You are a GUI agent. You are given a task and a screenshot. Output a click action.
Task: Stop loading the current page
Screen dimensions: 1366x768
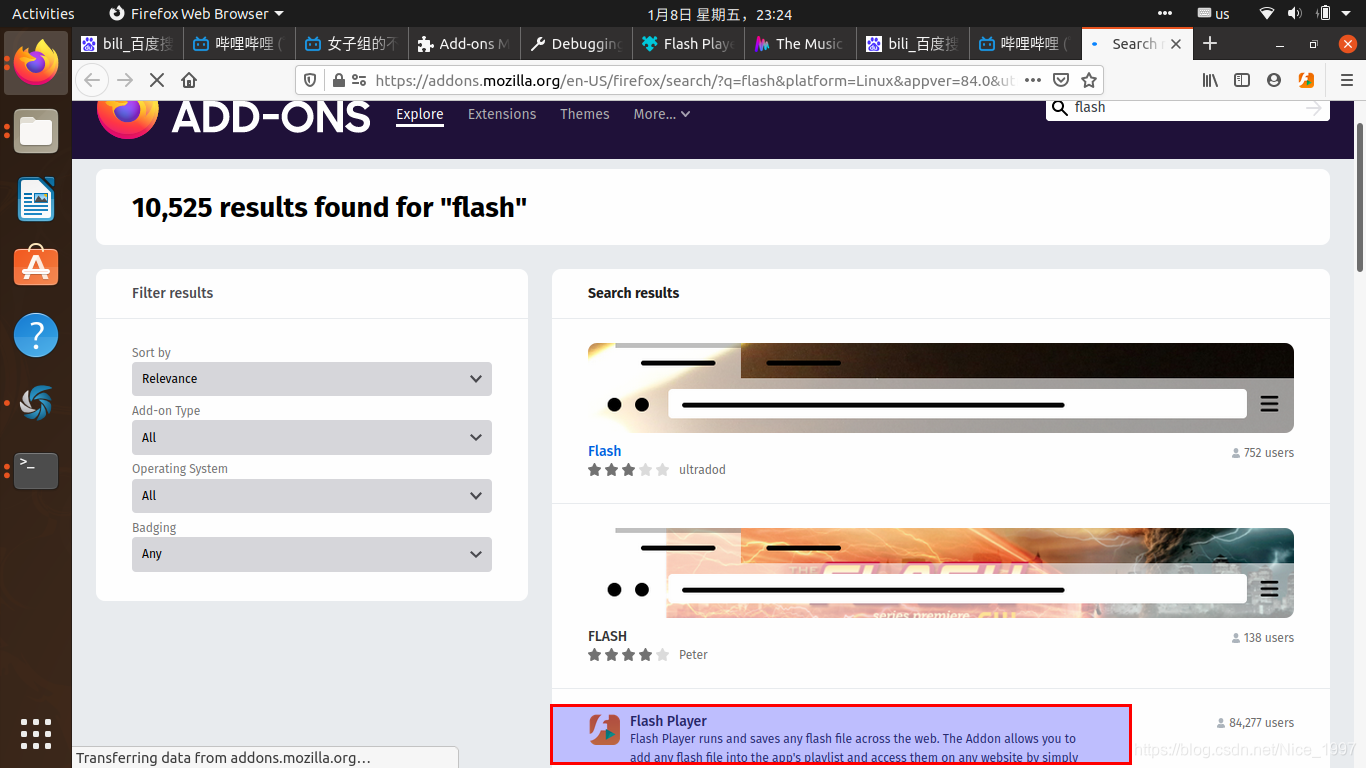(157, 80)
